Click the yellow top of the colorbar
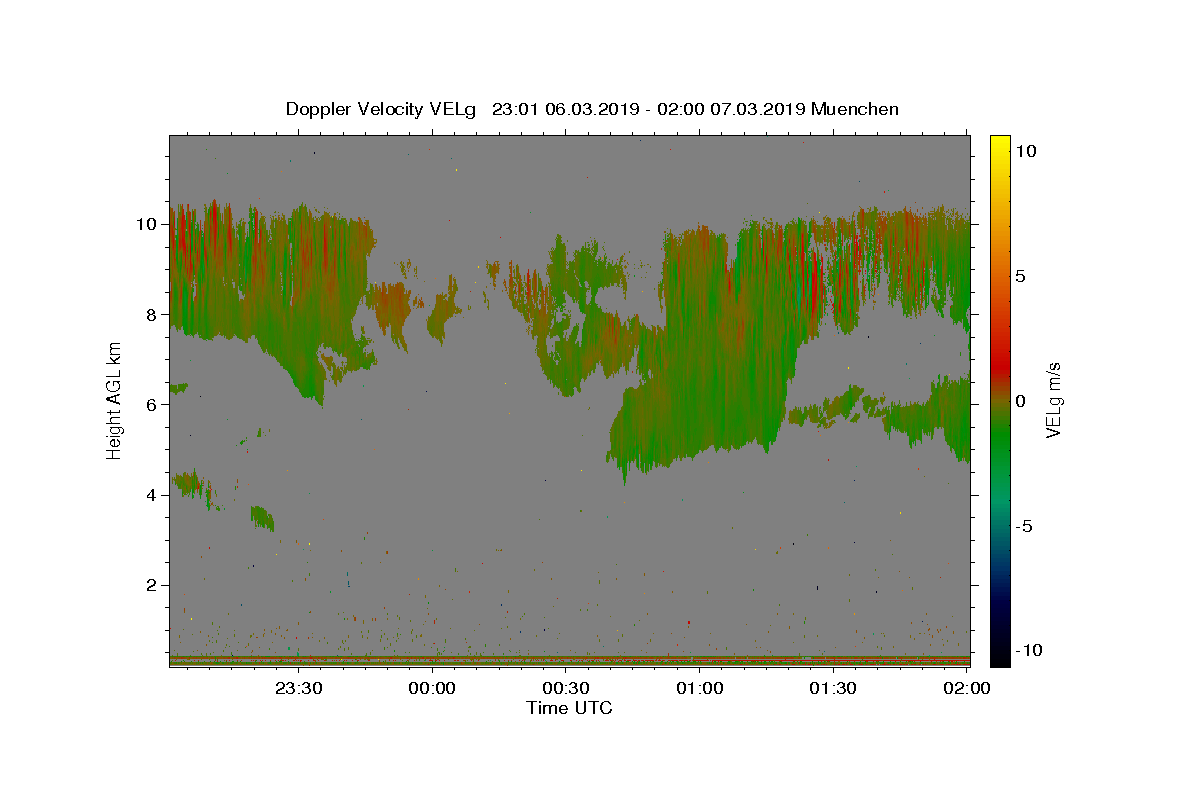The height and width of the screenshot is (800, 1200). pos(999,145)
